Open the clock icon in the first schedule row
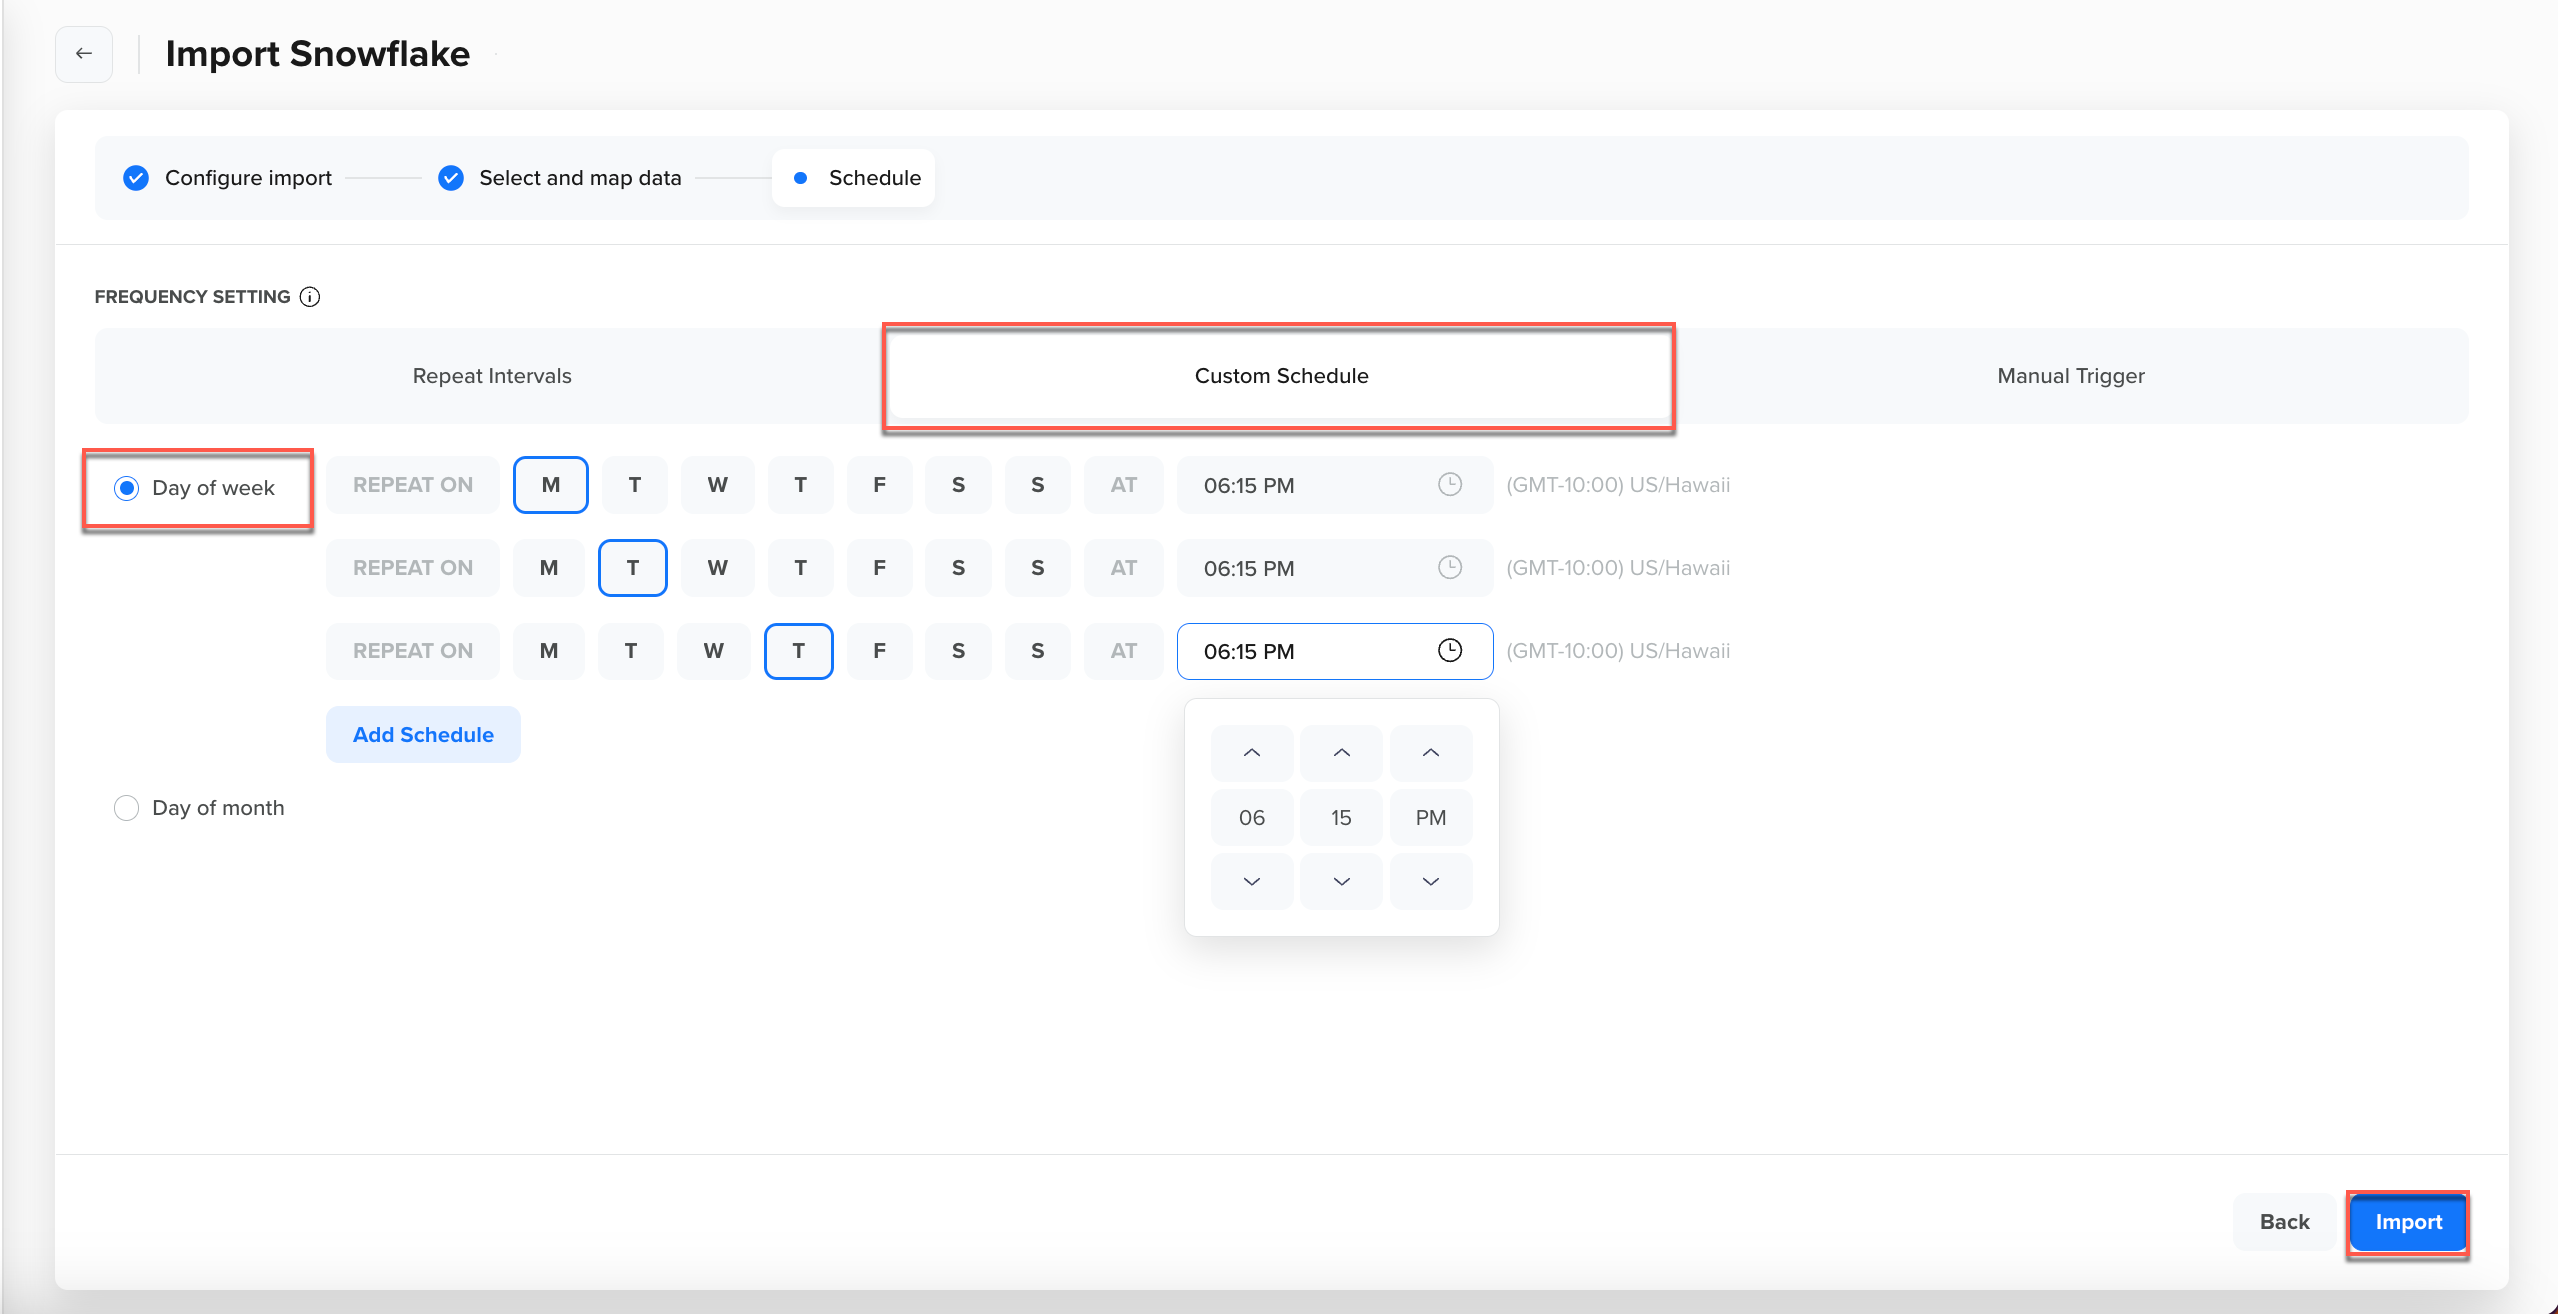2558x1314 pixels. 1449,485
